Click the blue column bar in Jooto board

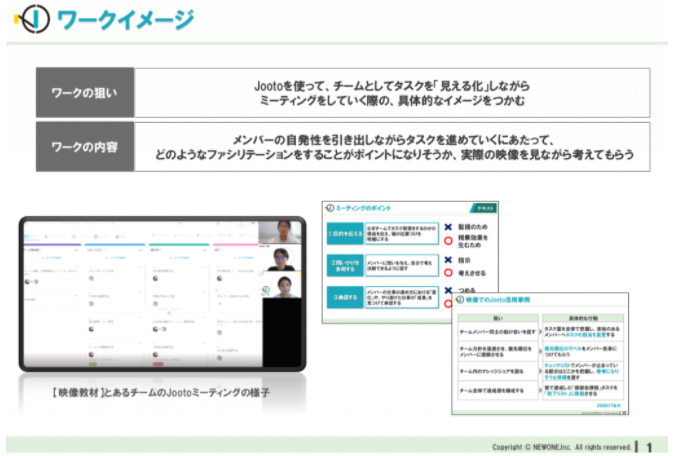pyautogui.click(x=115, y=245)
